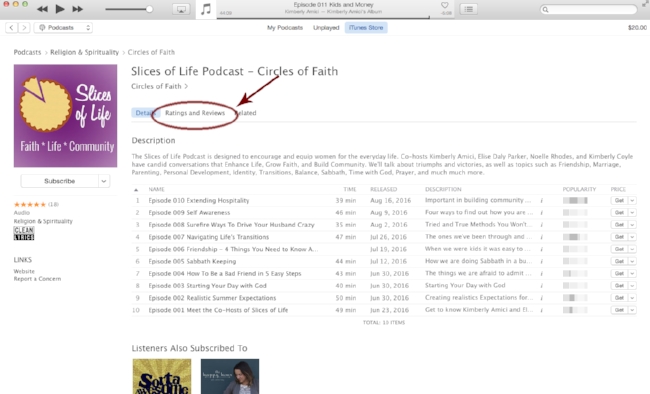Image resolution: width=650 pixels, height=394 pixels.
Task: Sort by the POPULARITY column header
Action: [579, 189]
